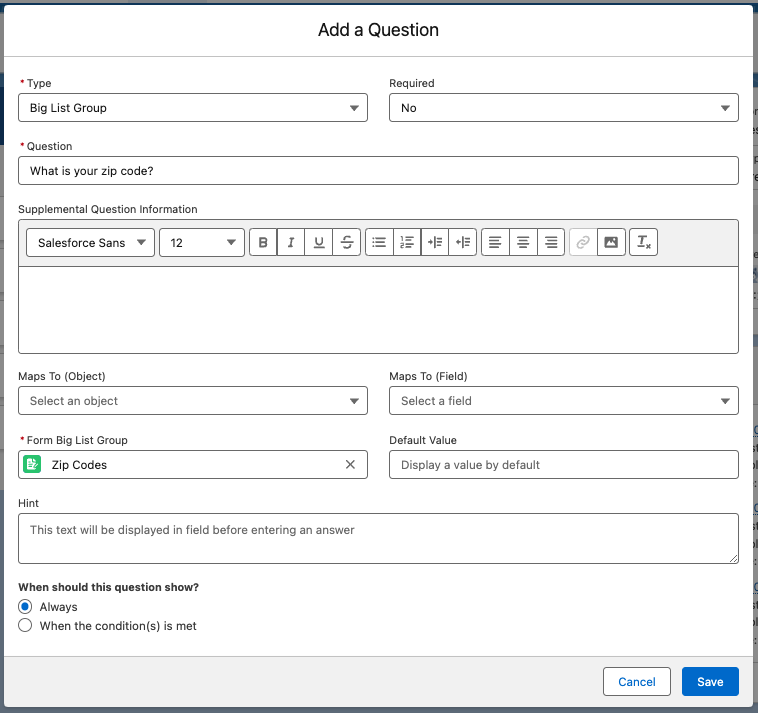Viewport: 758px width, 713px height.
Task: Insert a numbered list
Action: pyautogui.click(x=407, y=242)
